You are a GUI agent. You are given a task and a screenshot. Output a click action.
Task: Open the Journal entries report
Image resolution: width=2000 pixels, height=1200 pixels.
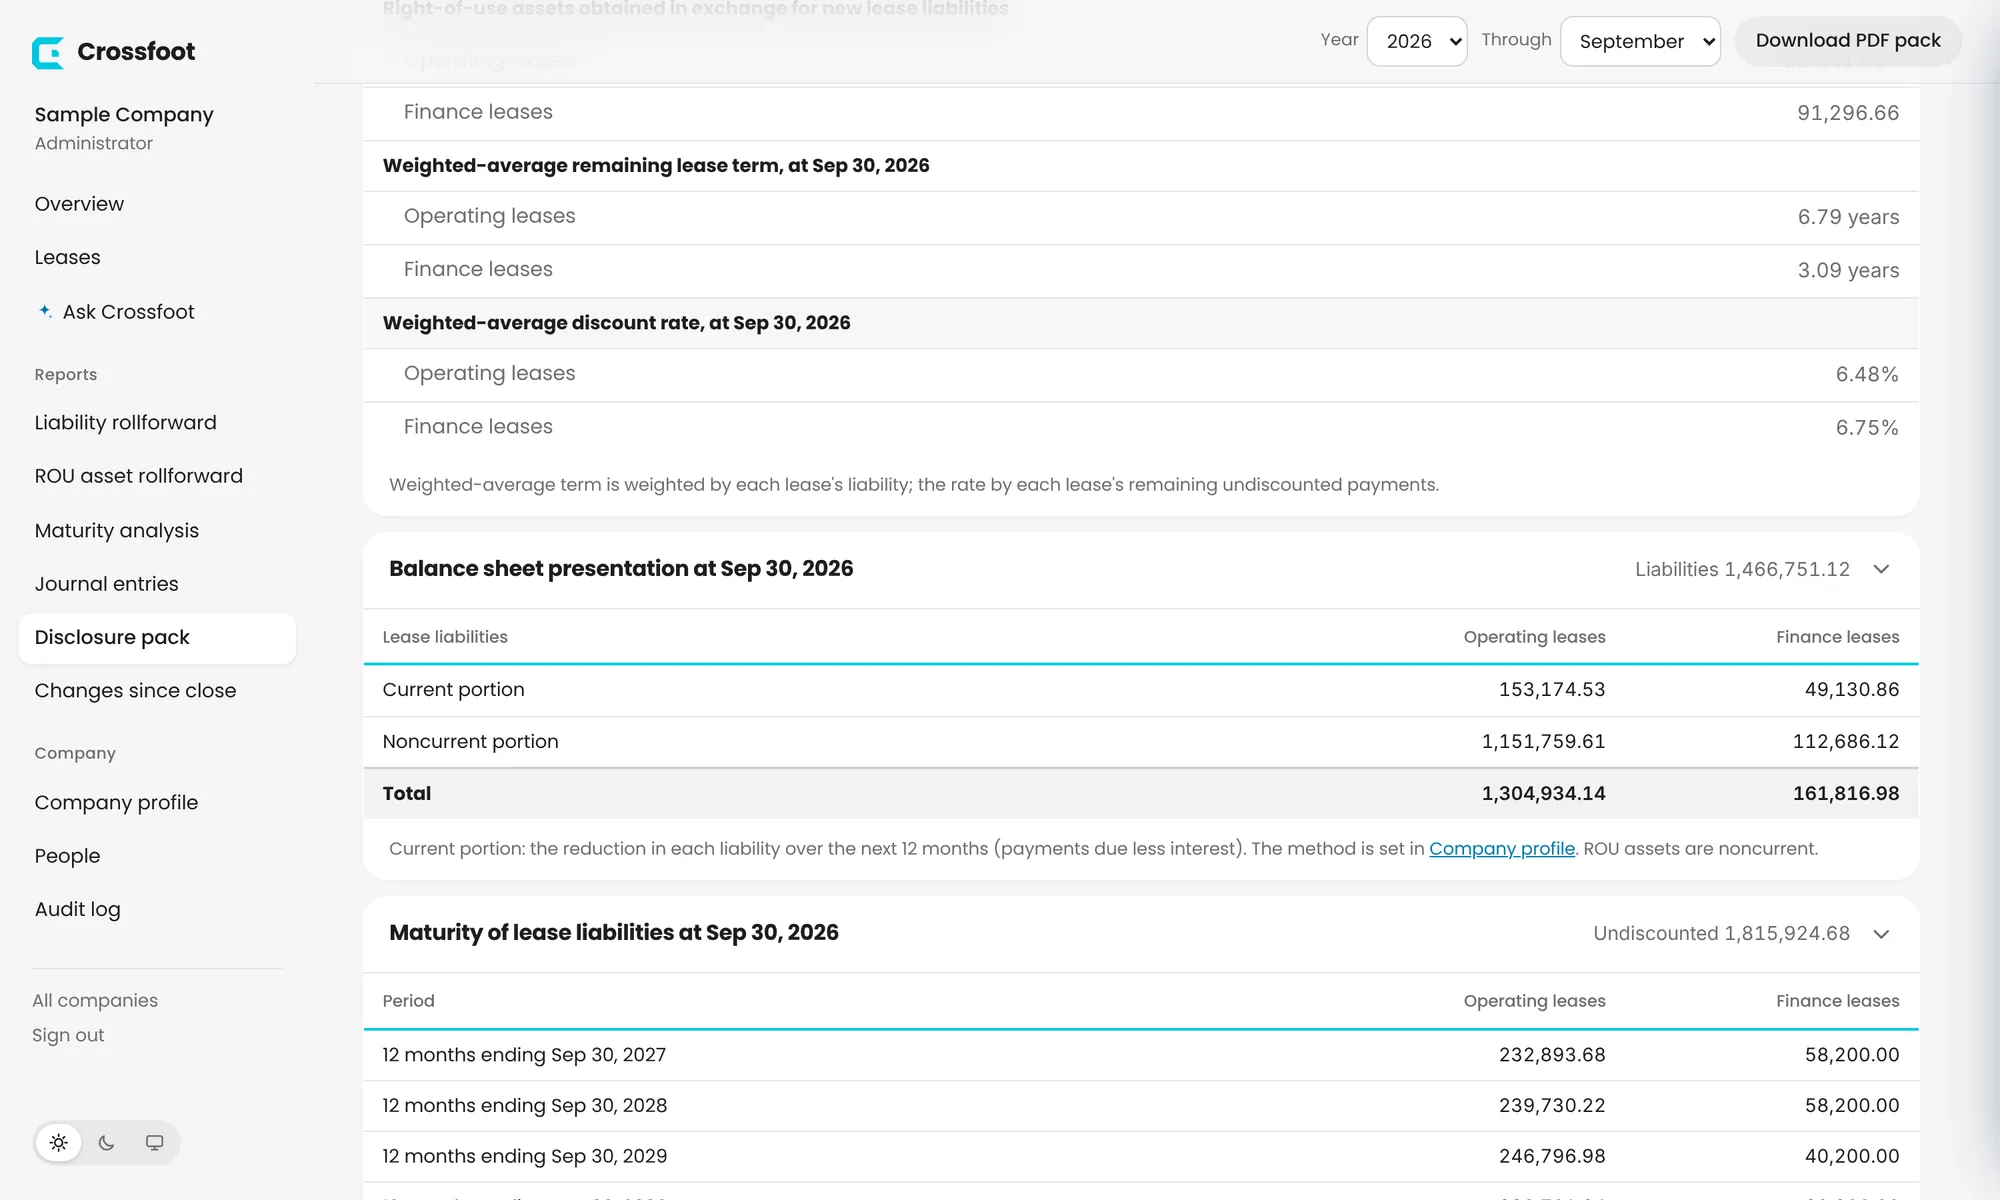point(107,584)
